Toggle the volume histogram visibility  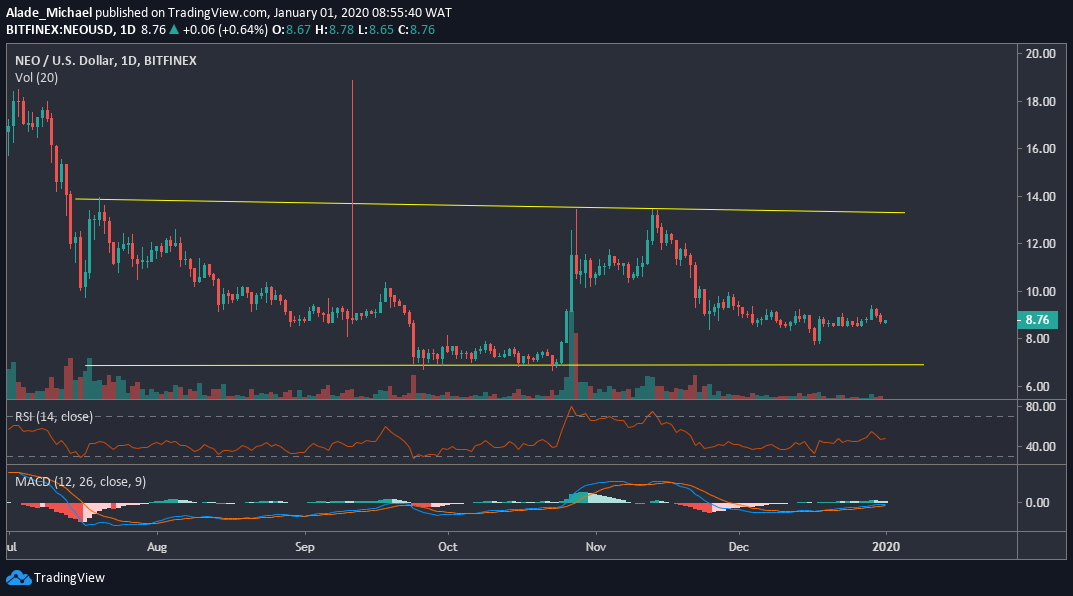pyautogui.click(x=33, y=77)
